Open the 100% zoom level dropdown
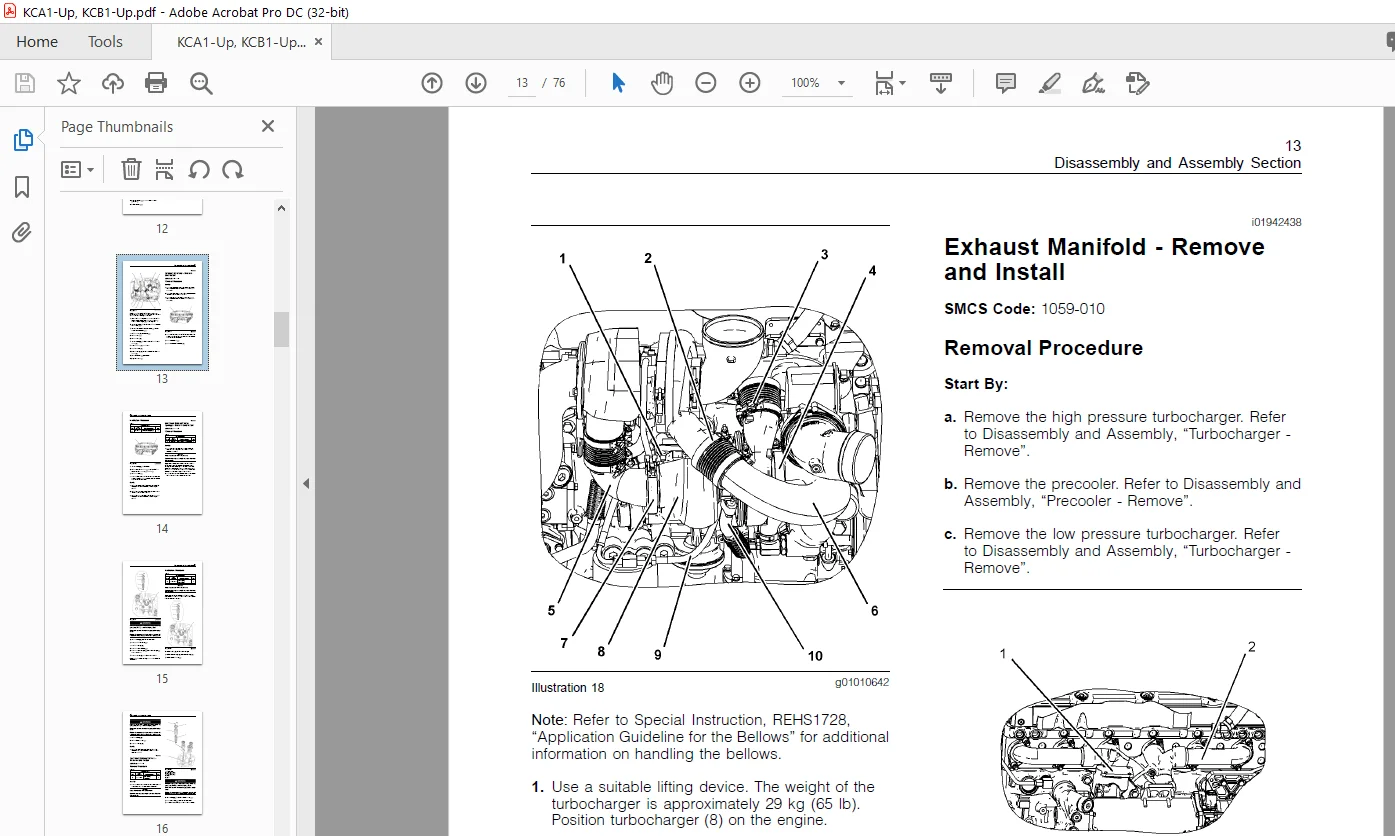Image resolution: width=1395 pixels, height=836 pixels. point(841,83)
